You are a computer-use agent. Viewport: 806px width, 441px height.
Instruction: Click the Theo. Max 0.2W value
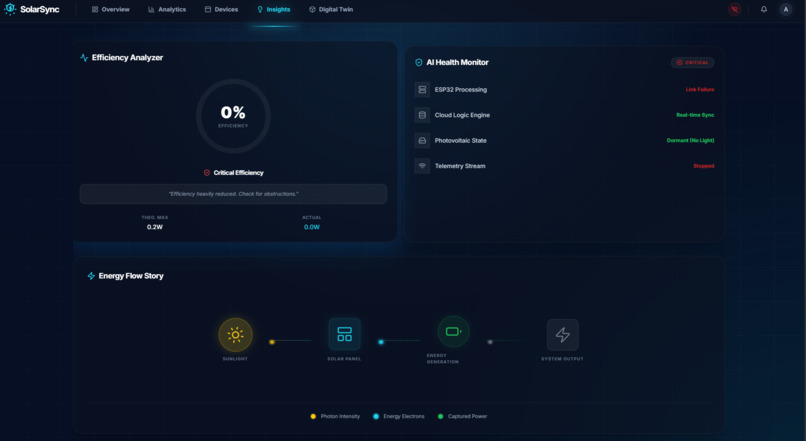tap(155, 227)
